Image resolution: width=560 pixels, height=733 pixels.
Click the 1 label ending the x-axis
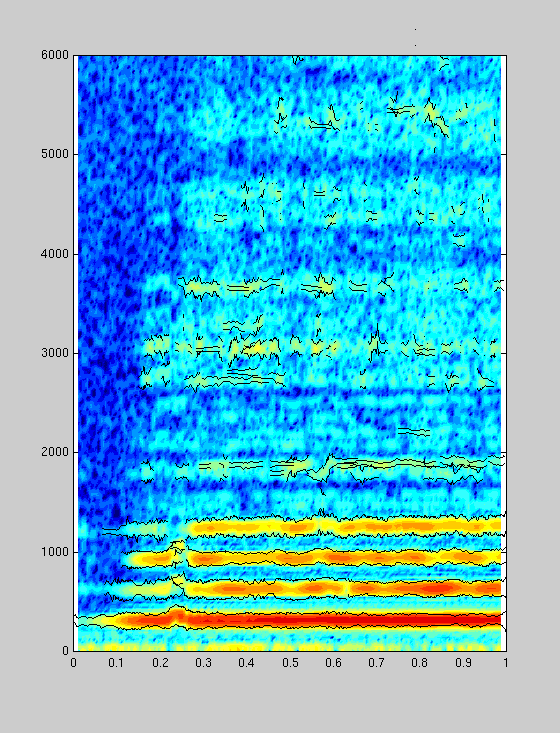pos(505,663)
